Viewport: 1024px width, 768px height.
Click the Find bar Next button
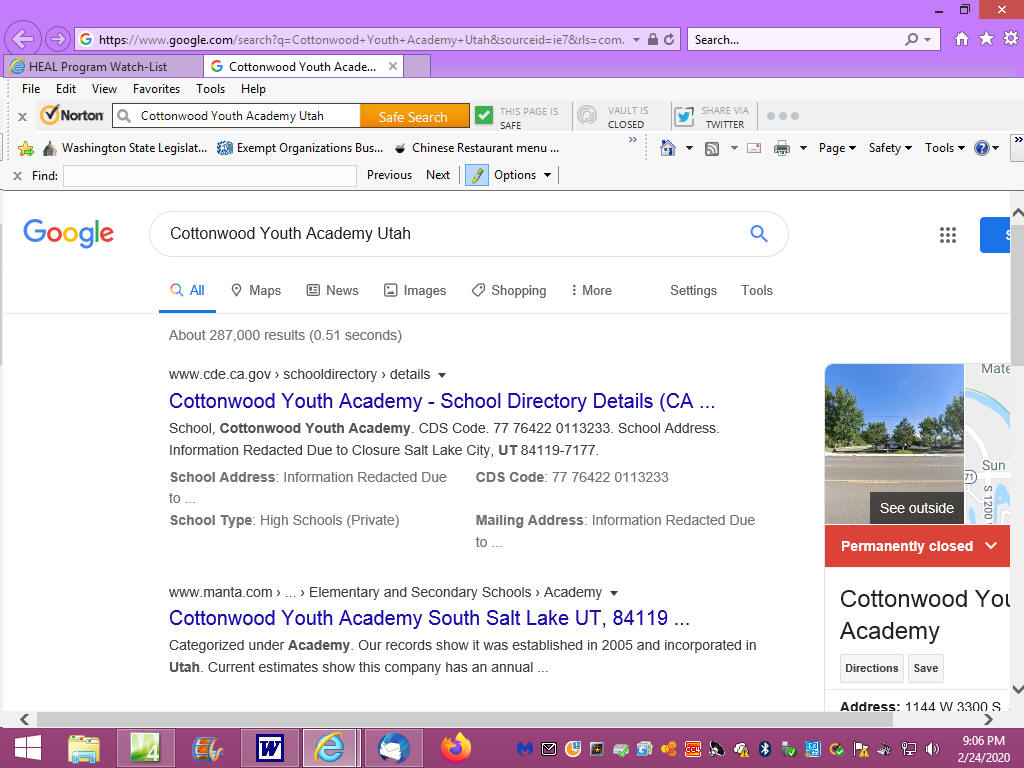tap(438, 175)
